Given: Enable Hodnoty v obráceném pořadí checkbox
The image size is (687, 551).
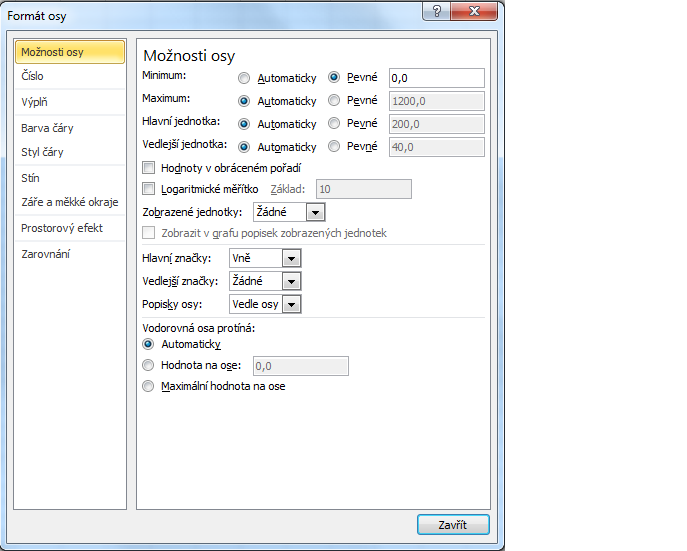Looking at the screenshot, I should [150, 168].
